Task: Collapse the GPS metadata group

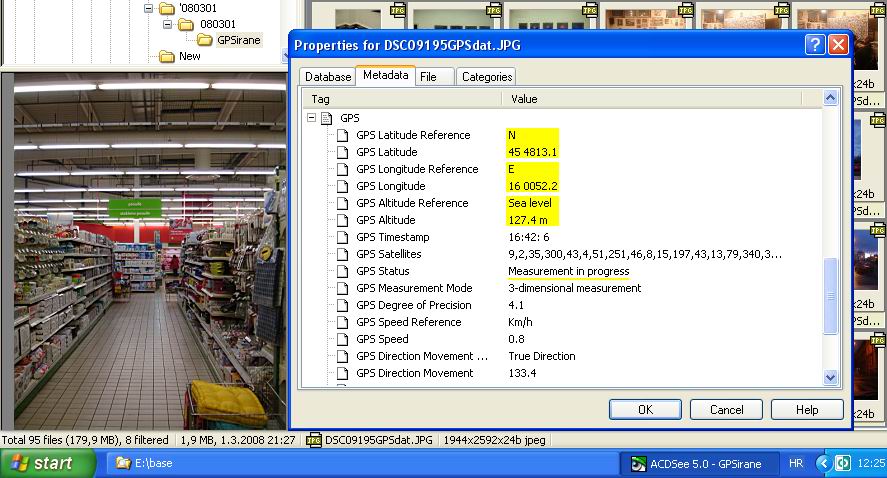Action: coord(311,118)
